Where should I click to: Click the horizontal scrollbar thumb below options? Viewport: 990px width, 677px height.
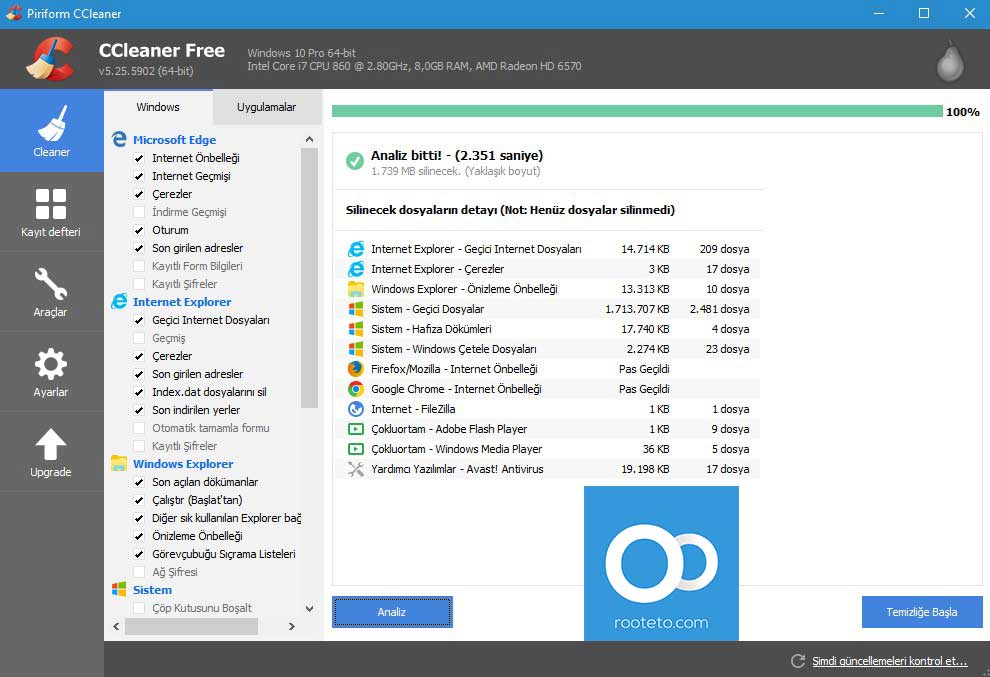click(191, 626)
